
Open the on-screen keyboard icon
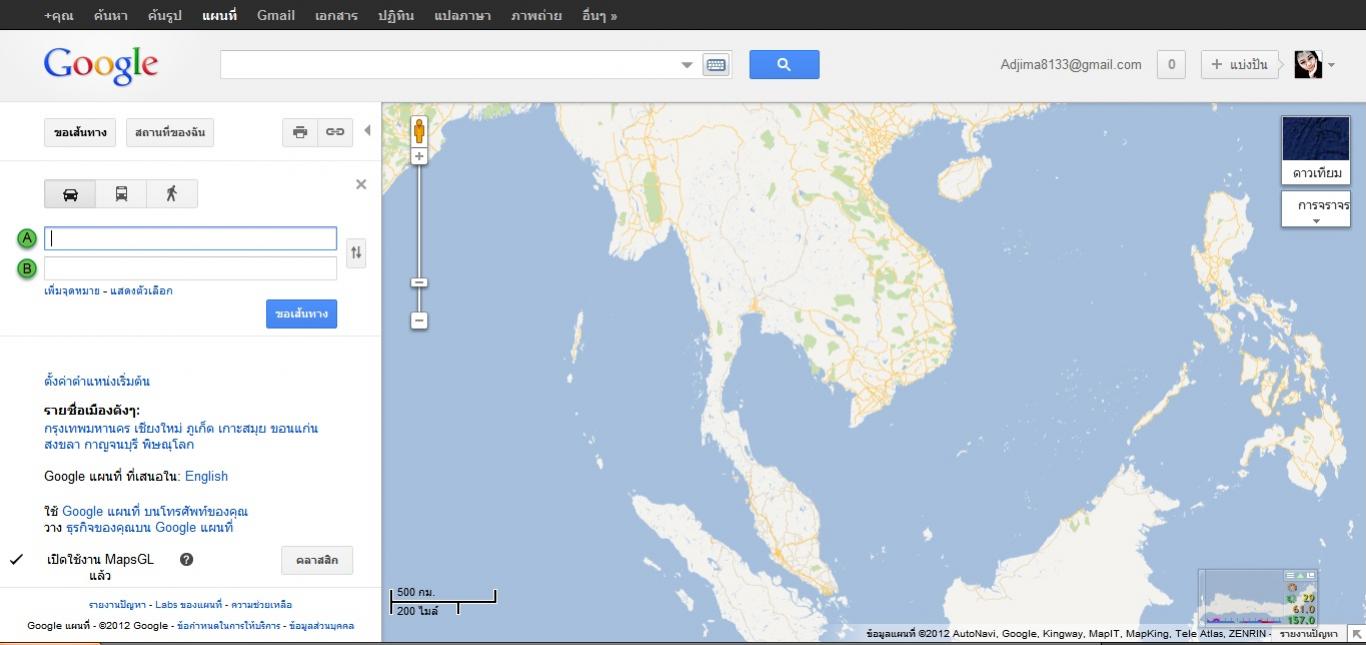[x=716, y=65]
